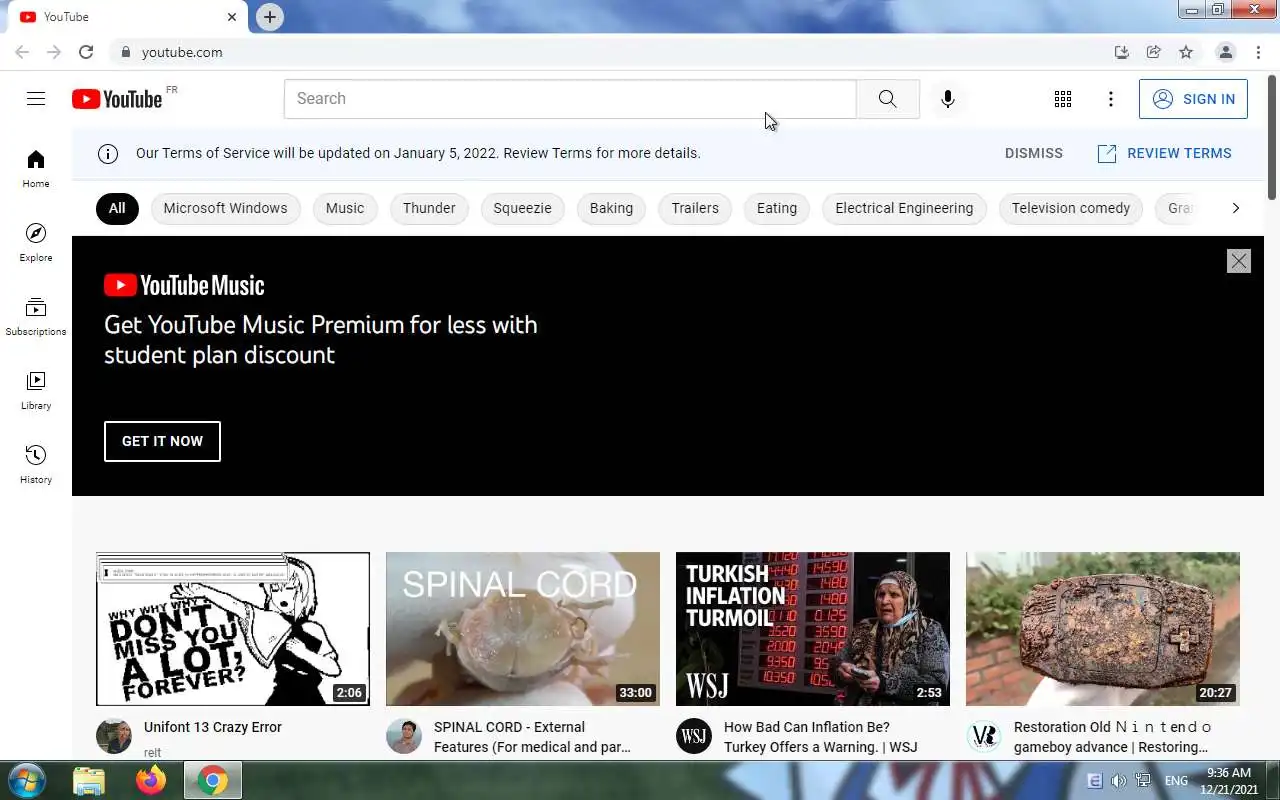Open Subscriptions in sidebar

[x=36, y=316]
